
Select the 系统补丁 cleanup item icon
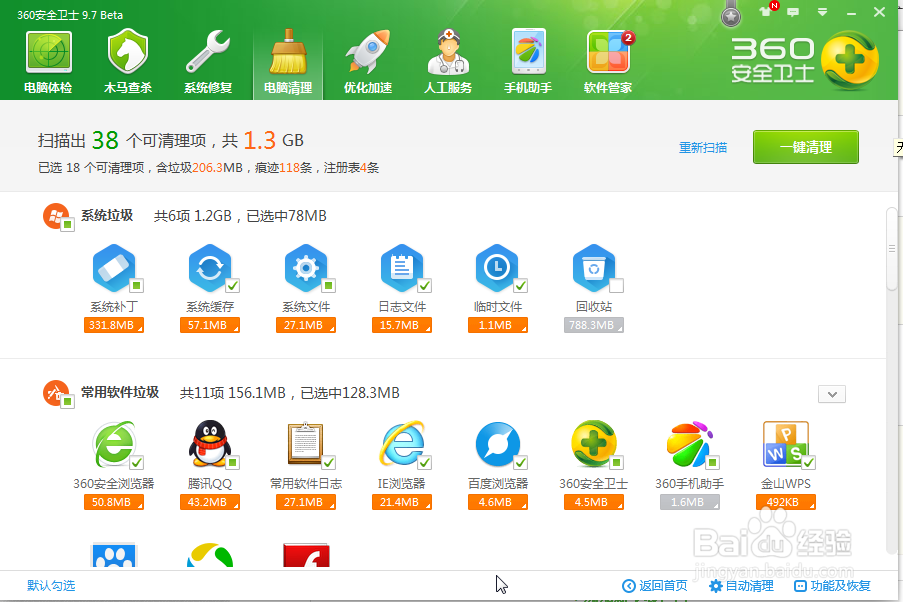point(113,268)
